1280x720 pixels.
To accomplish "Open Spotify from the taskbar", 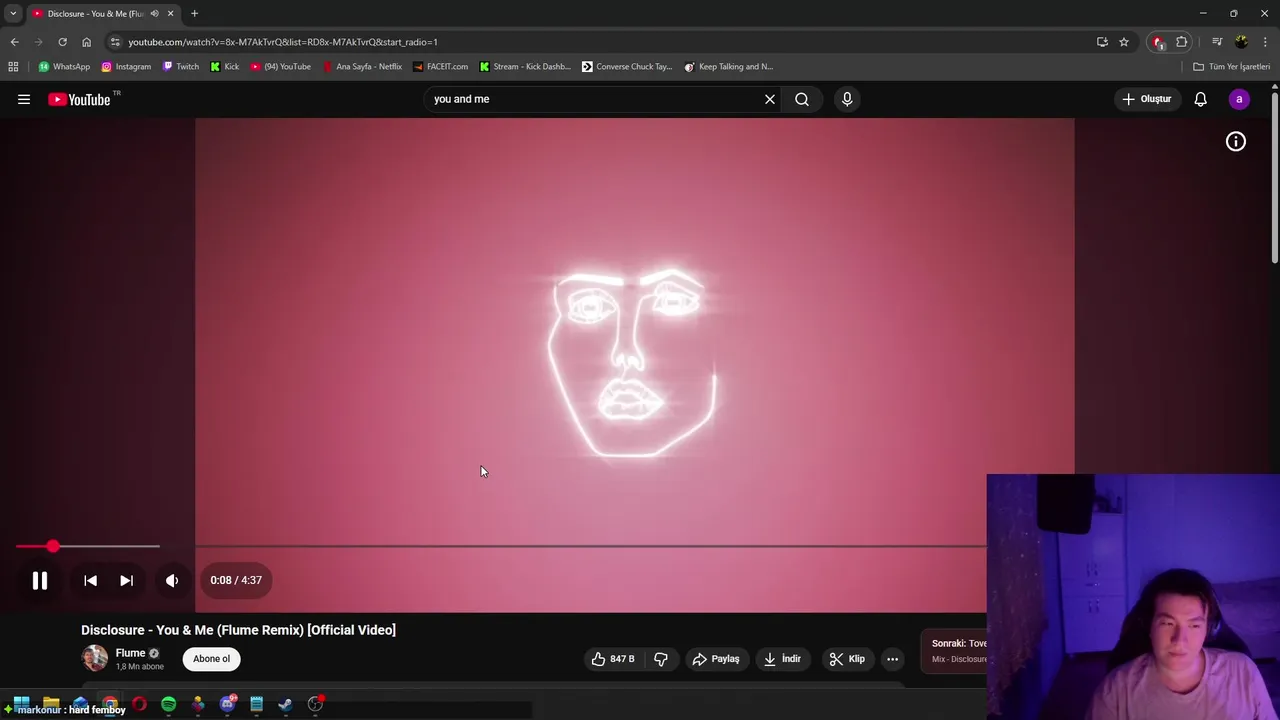I will pyautogui.click(x=168, y=704).
